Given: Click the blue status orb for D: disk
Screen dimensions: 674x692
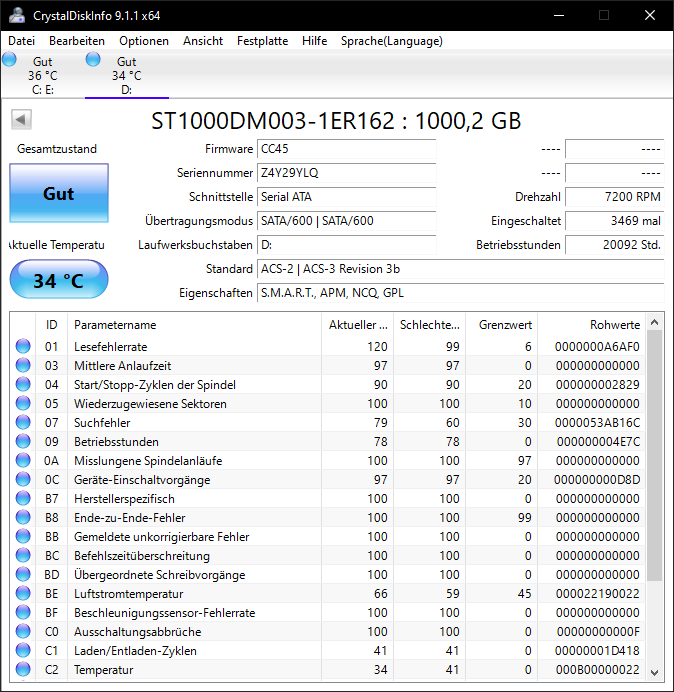Looking at the screenshot, I should (93, 59).
